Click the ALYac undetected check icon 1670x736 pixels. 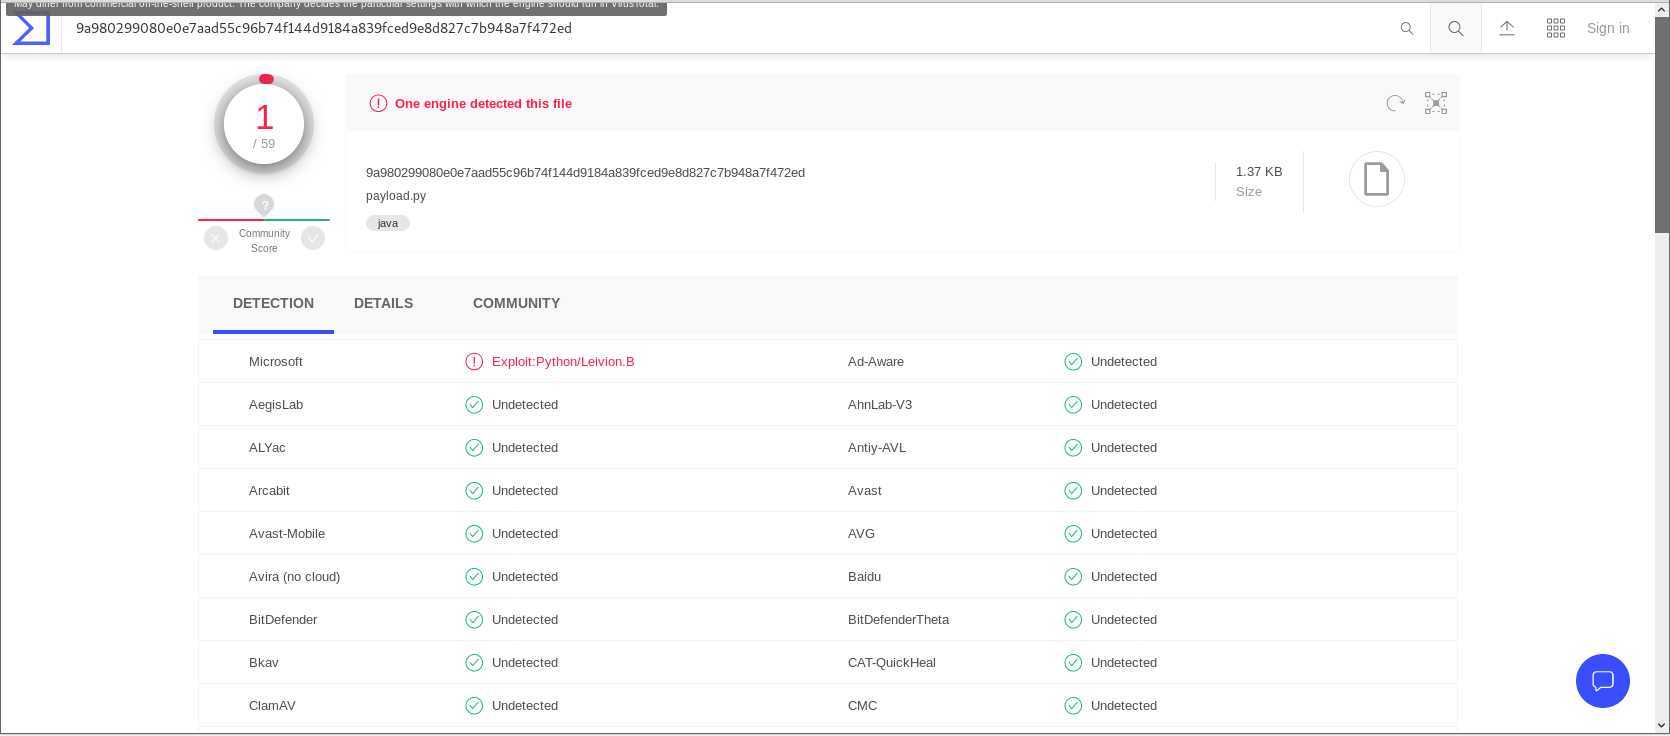coord(474,448)
